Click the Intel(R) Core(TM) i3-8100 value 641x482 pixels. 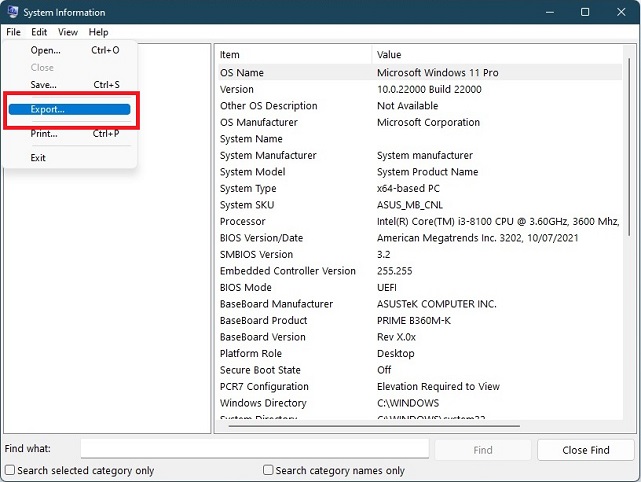coord(498,222)
